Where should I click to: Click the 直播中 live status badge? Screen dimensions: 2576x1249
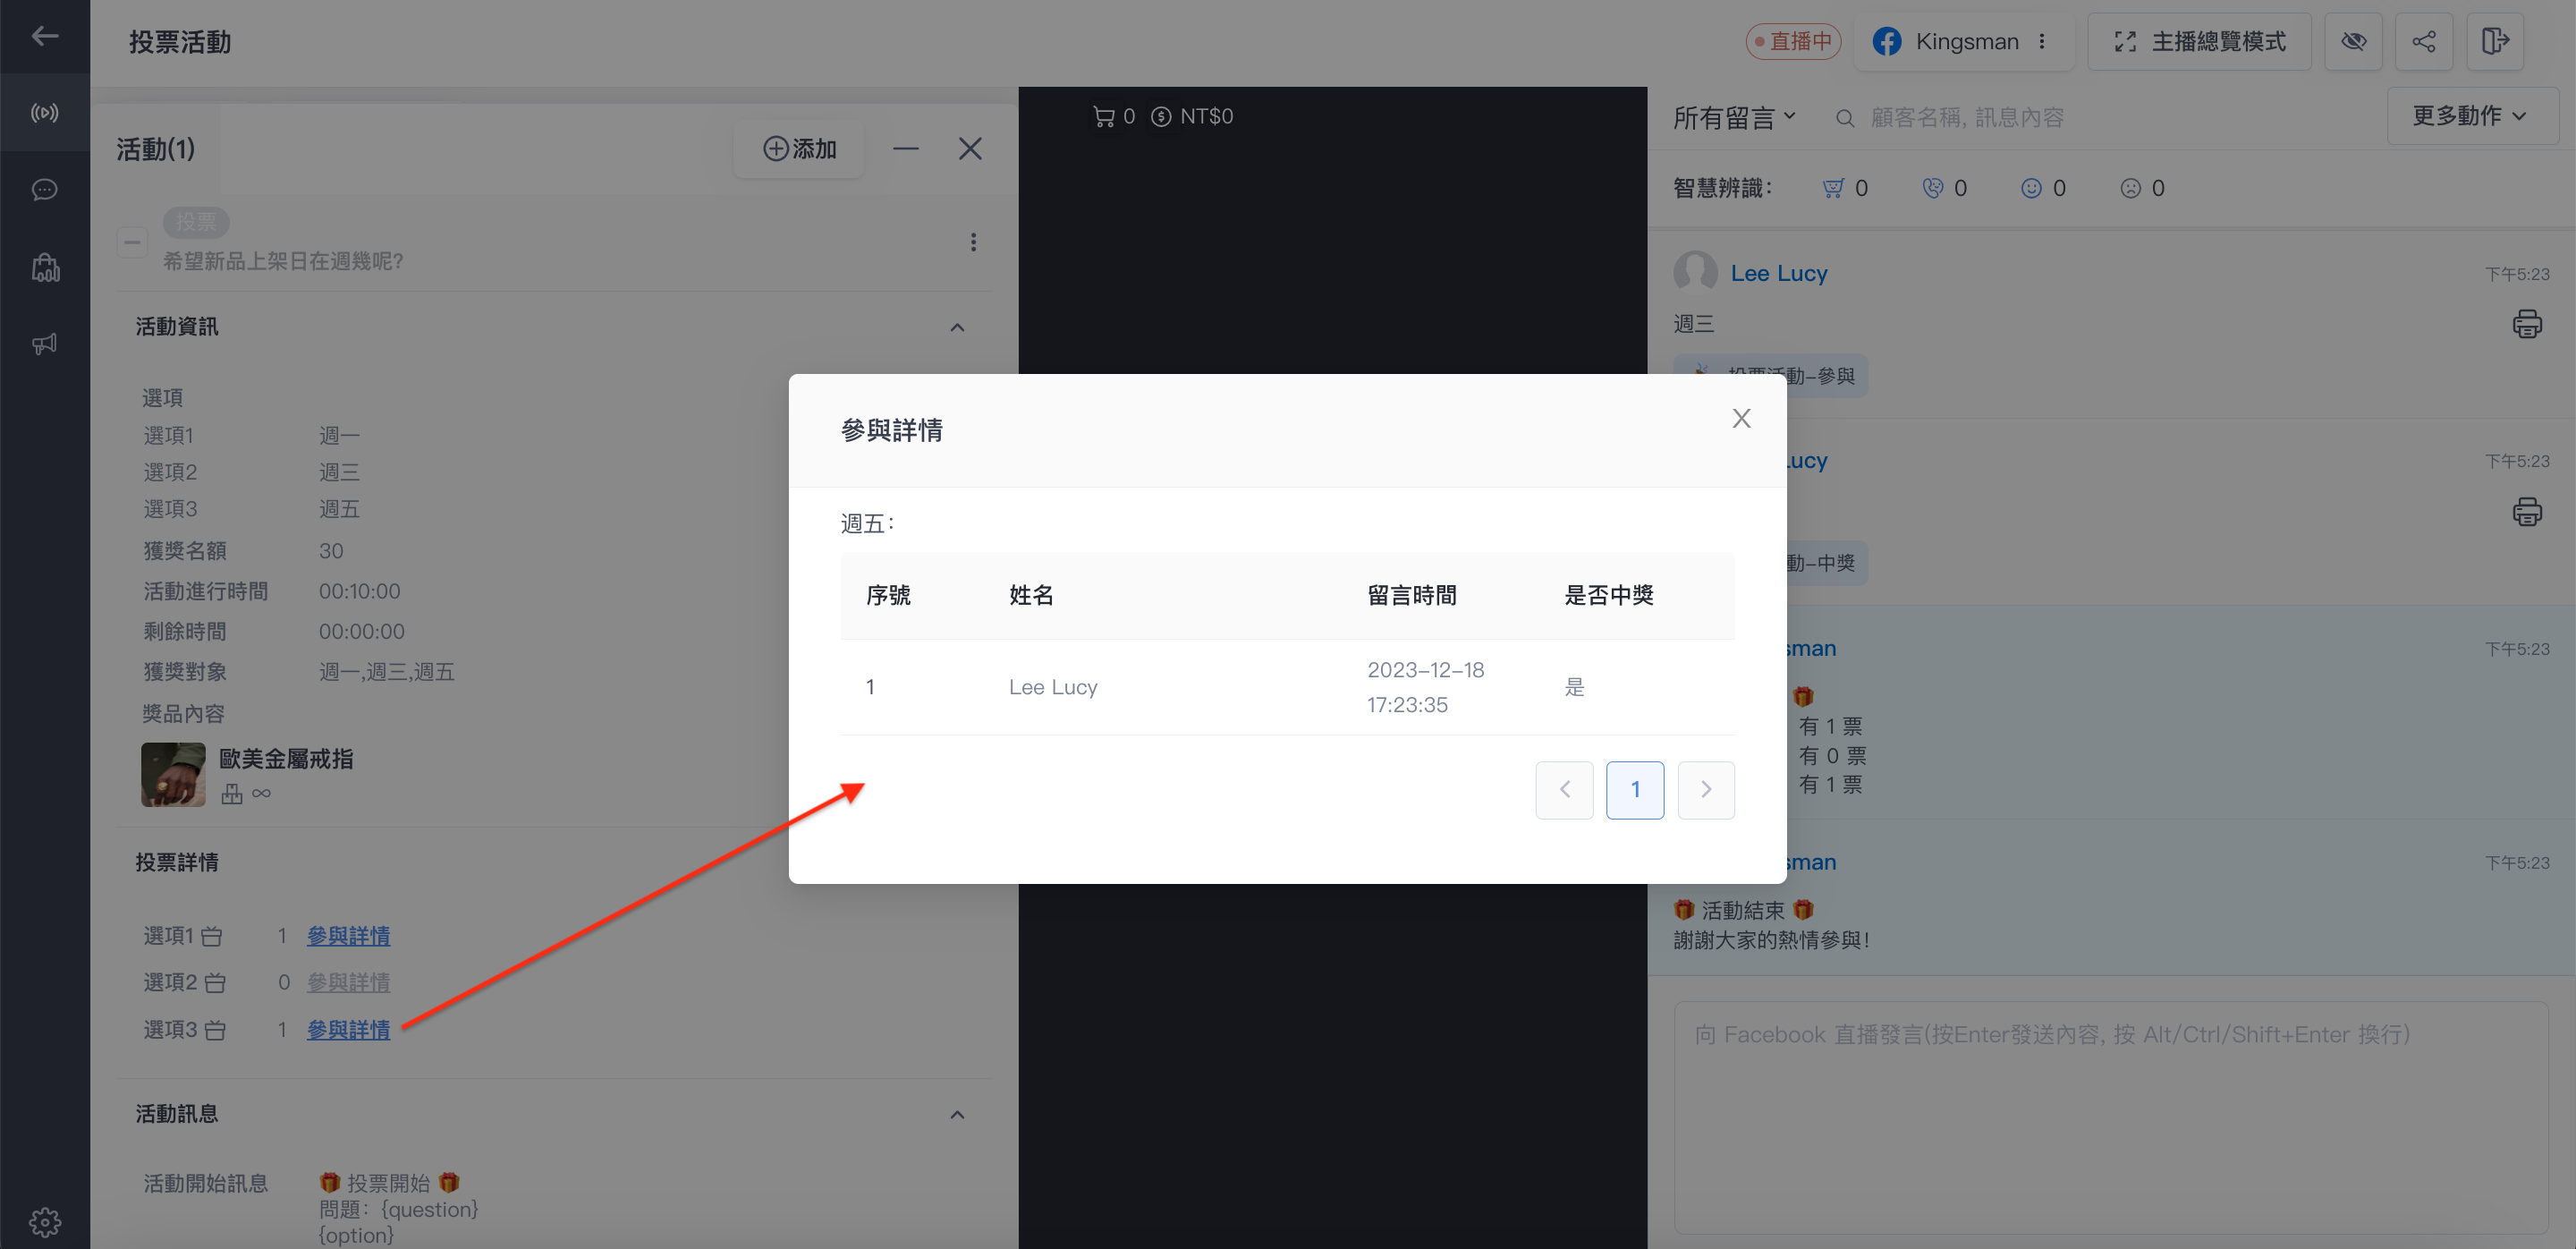coord(1793,41)
